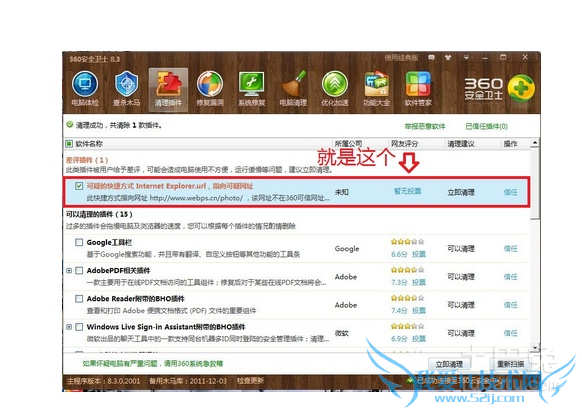Click 投票 vote link for Adobe Reader BHO

419,311
